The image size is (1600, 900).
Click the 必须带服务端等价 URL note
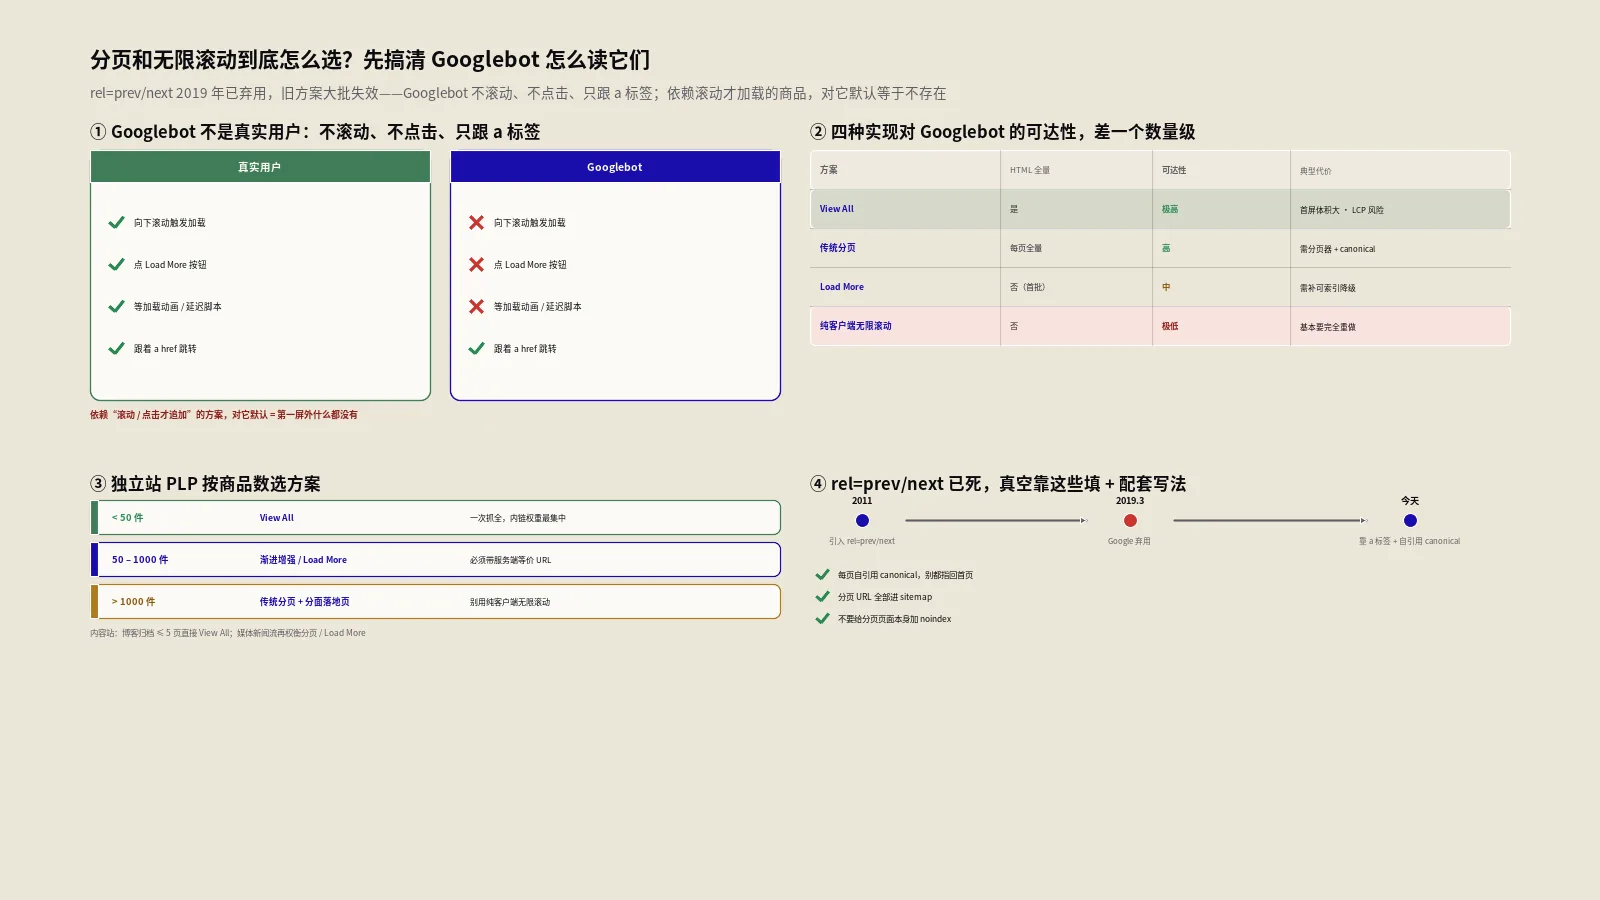tap(510, 560)
